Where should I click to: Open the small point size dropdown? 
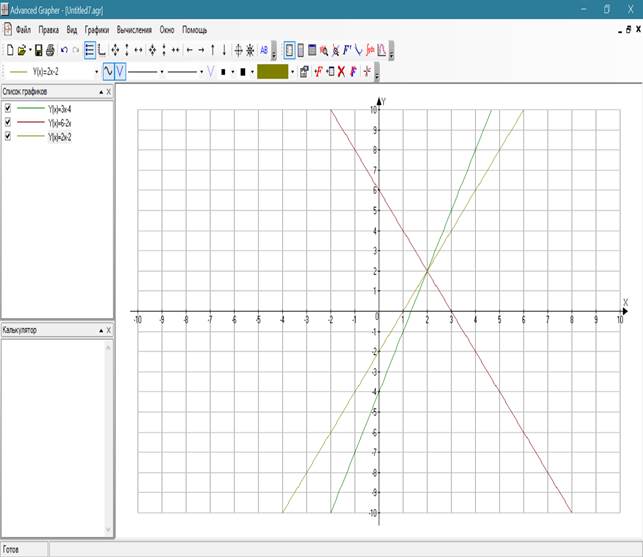233,72
